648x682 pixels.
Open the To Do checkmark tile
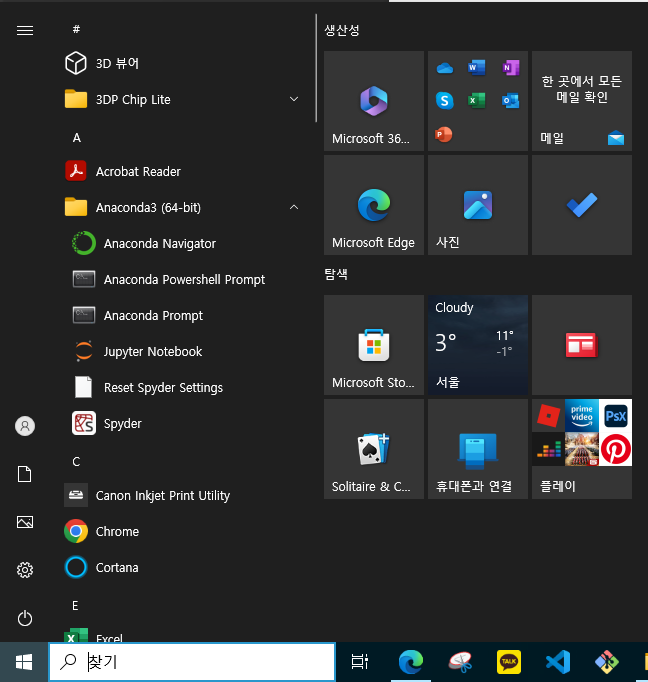(582, 205)
